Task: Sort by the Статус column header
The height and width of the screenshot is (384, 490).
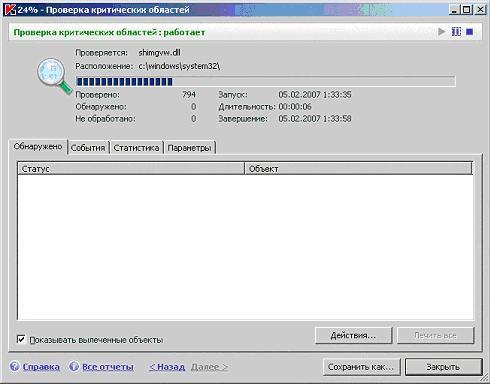Action: (131, 169)
